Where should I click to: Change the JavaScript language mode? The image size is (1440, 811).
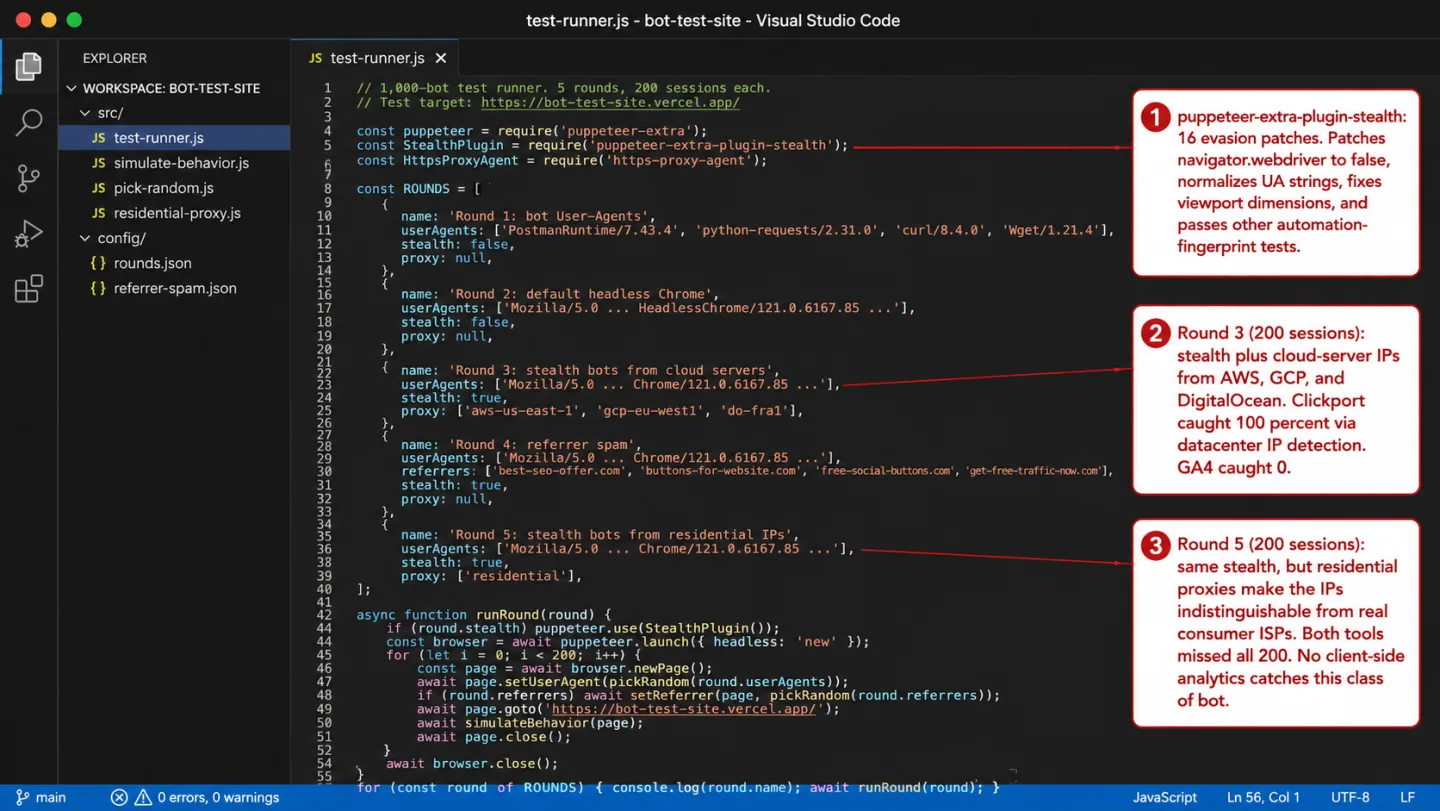pyautogui.click(x=1165, y=797)
